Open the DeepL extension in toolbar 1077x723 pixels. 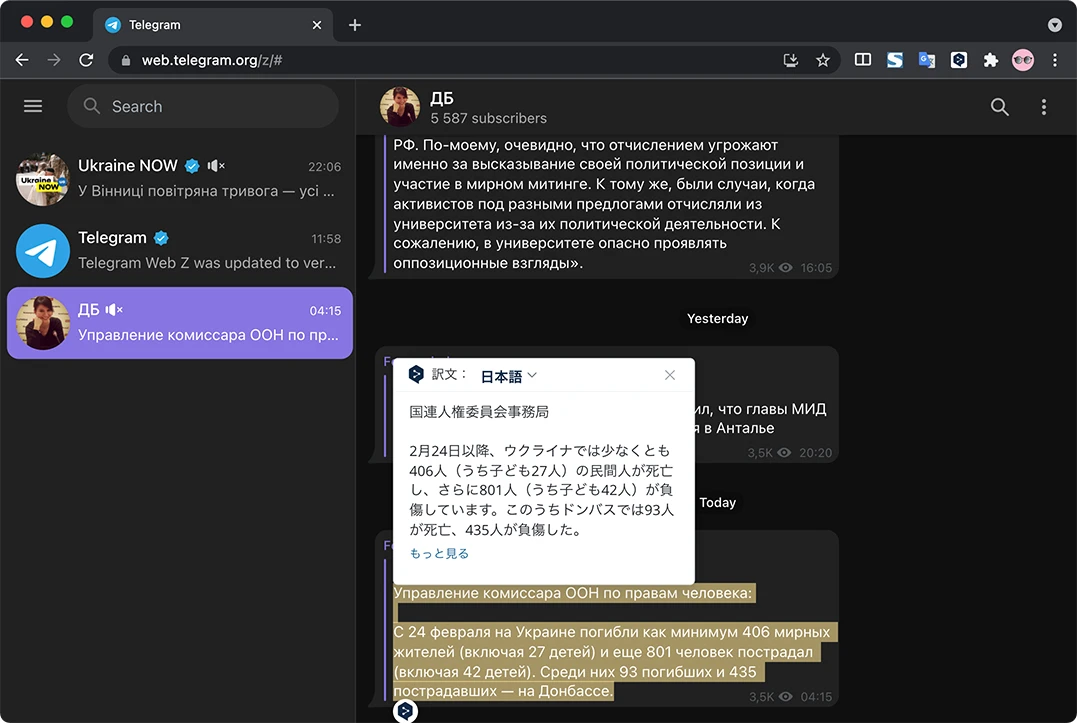click(x=959, y=60)
